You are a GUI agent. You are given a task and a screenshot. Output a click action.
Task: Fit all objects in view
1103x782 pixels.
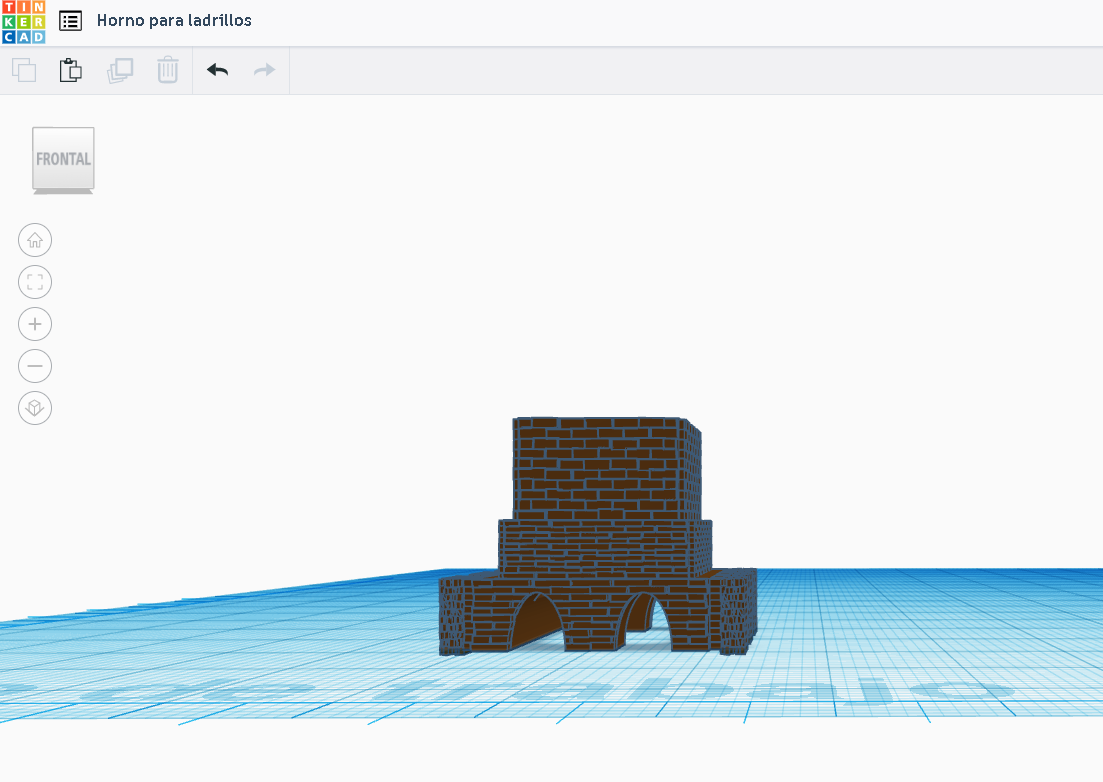[x=35, y=282]
